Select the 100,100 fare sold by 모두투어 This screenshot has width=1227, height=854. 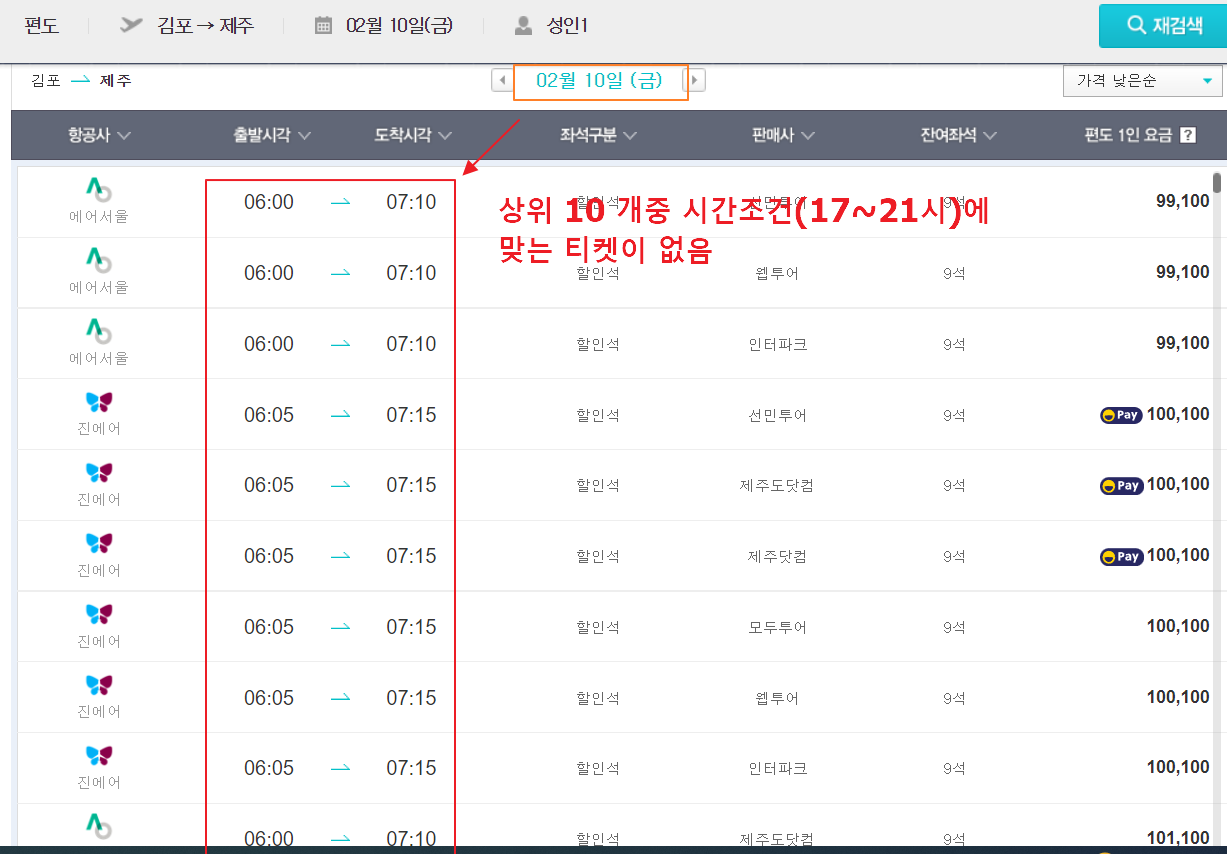point(1178,626)
